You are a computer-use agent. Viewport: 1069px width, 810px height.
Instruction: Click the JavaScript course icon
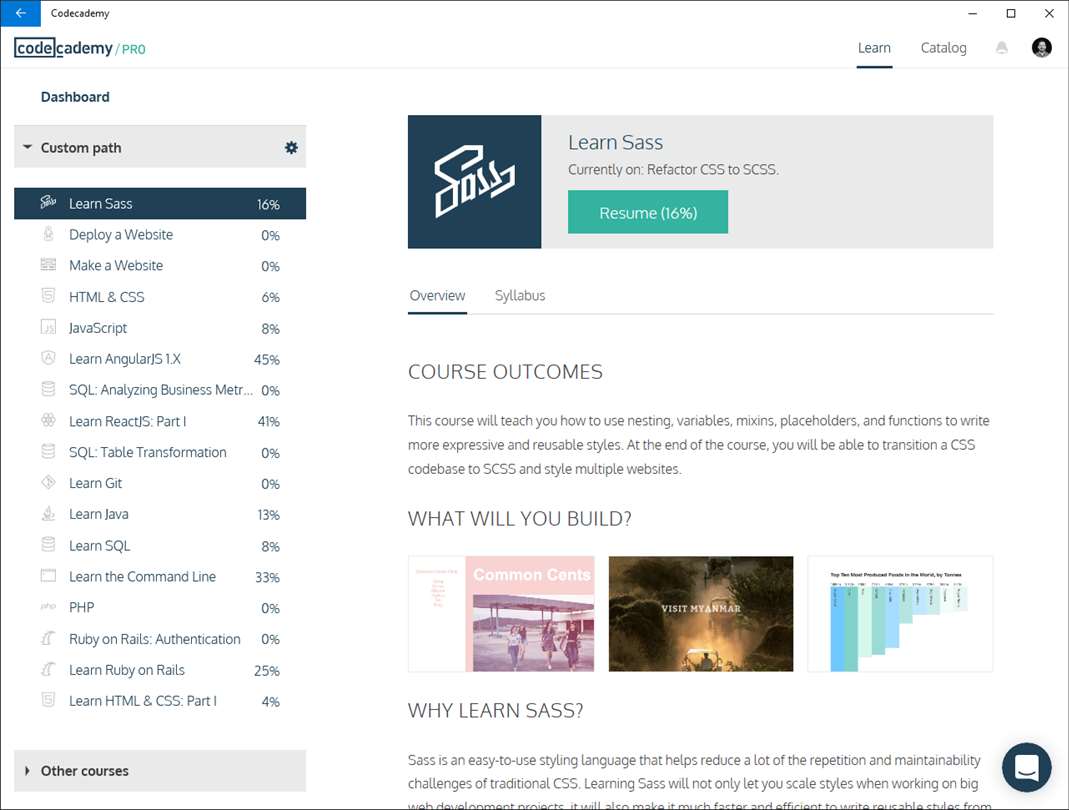(48, 327)
